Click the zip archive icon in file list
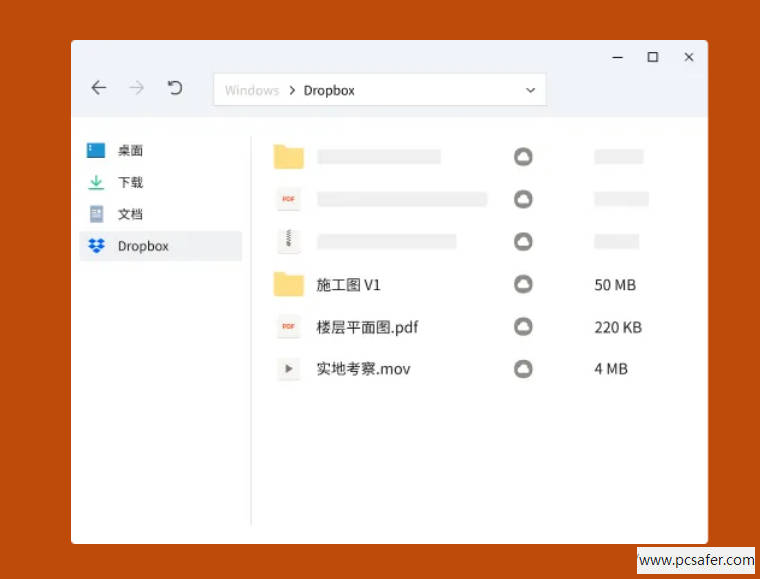This screenshot has width=760, height=579. [288, 241]
